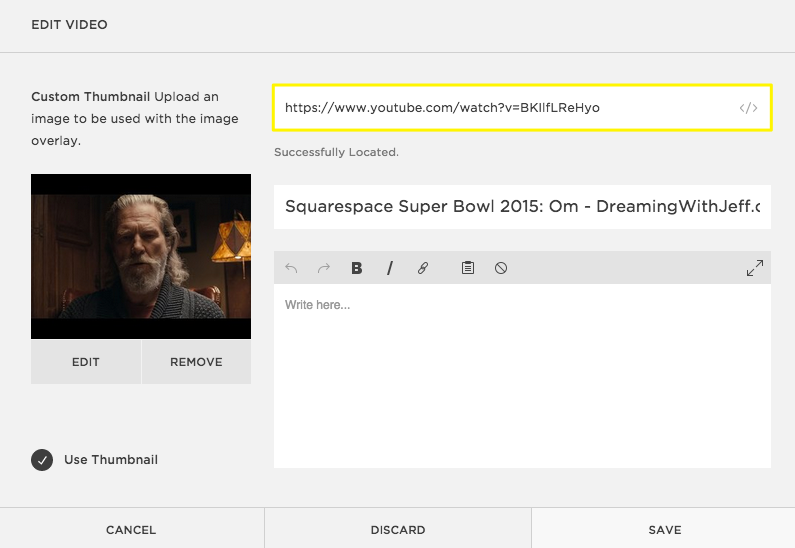Image resolution: width=795 pixels, height=548 pixels.
Task: Select the custom thumbnail preview image
Action: pyautogui.click(x=141, y=257)
